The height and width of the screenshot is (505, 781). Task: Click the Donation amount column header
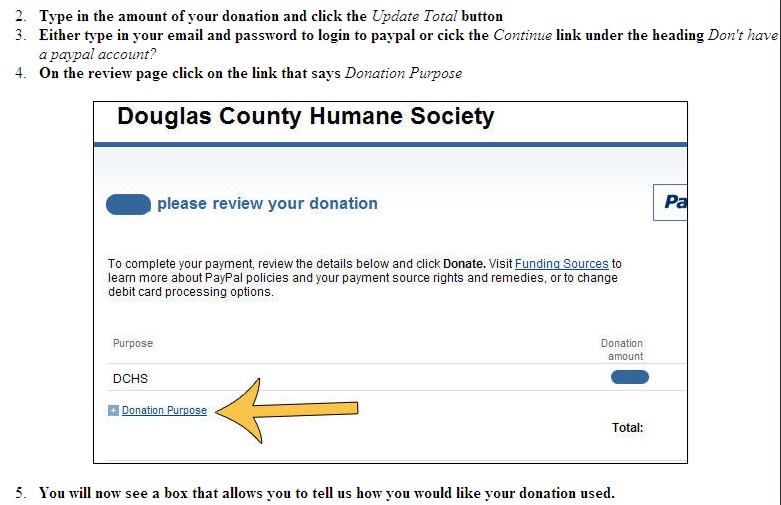622,349
